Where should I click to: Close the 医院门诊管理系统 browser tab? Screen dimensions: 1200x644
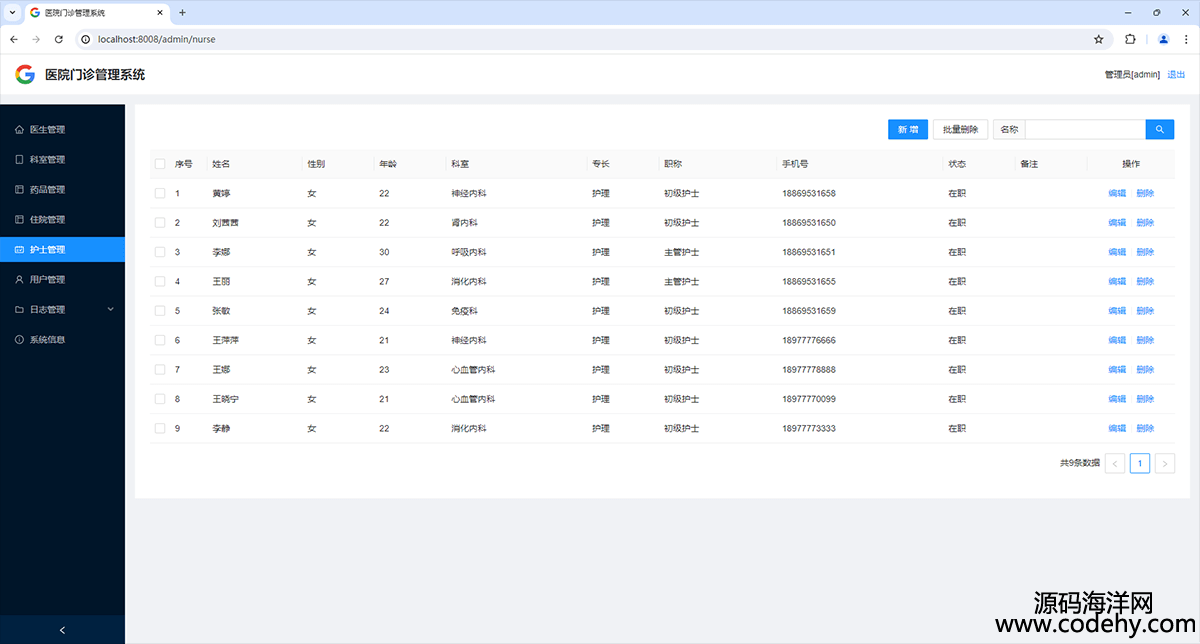(x=161, y=12)
